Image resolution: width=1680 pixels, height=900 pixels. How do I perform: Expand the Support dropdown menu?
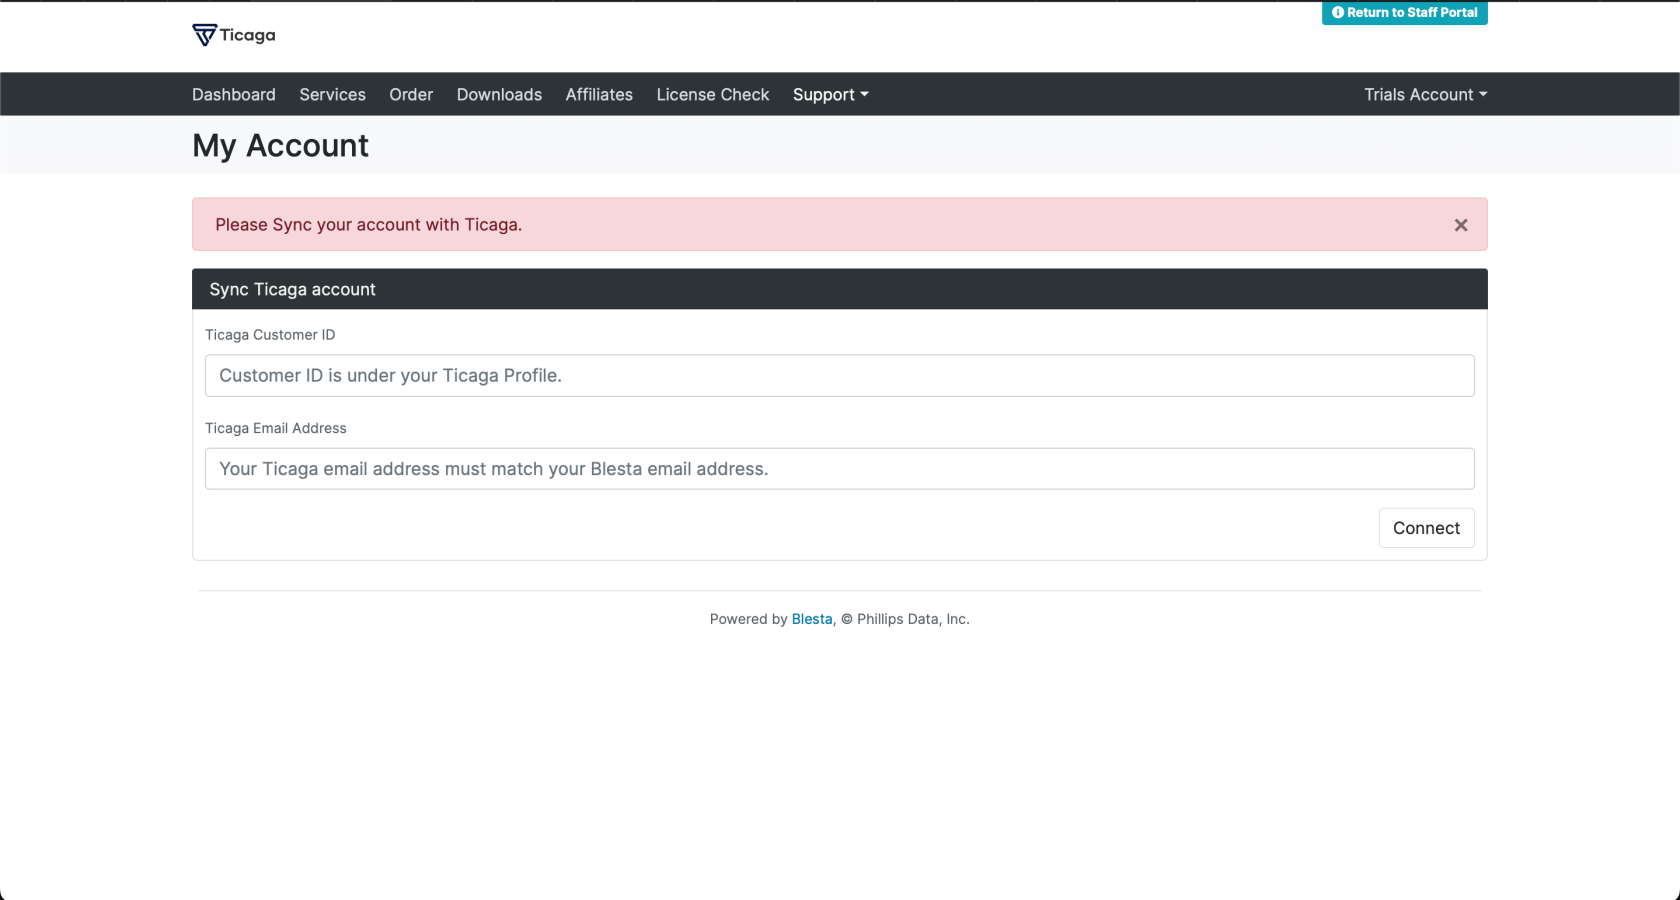point(830,94)
